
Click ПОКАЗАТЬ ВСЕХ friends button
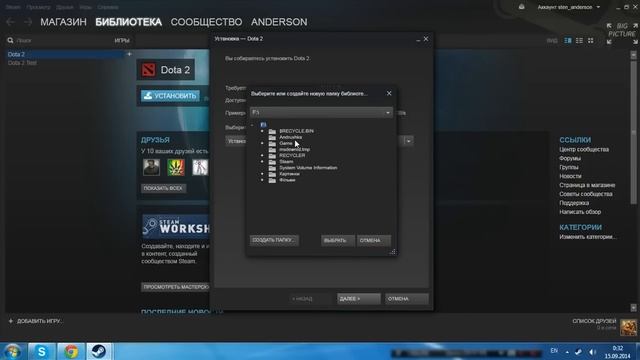tap(163, 188)
